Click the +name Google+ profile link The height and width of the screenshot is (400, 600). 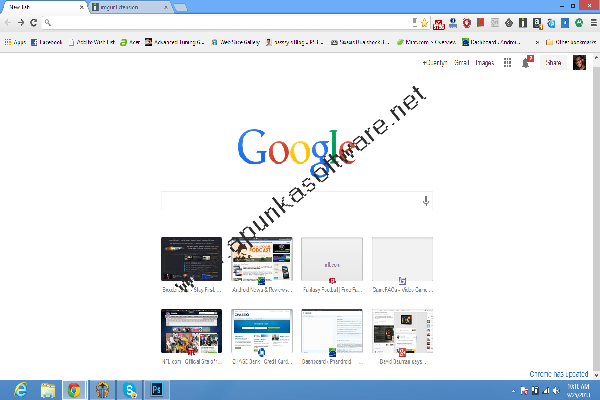(x=435, y=62)
